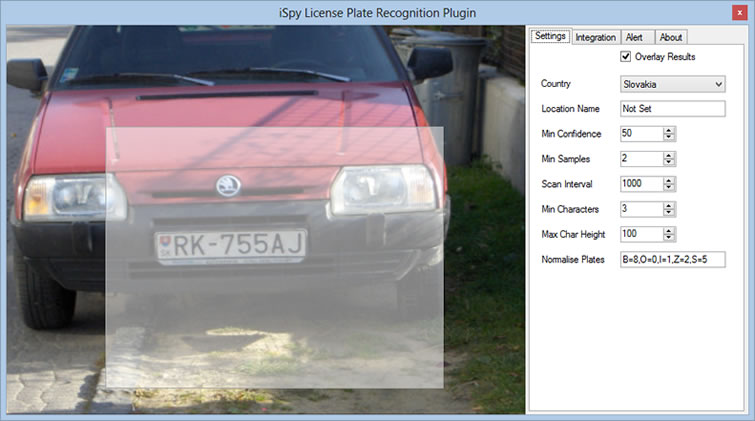755x421 pixels.
Task: Select the About tab
Action: (671, 37)
